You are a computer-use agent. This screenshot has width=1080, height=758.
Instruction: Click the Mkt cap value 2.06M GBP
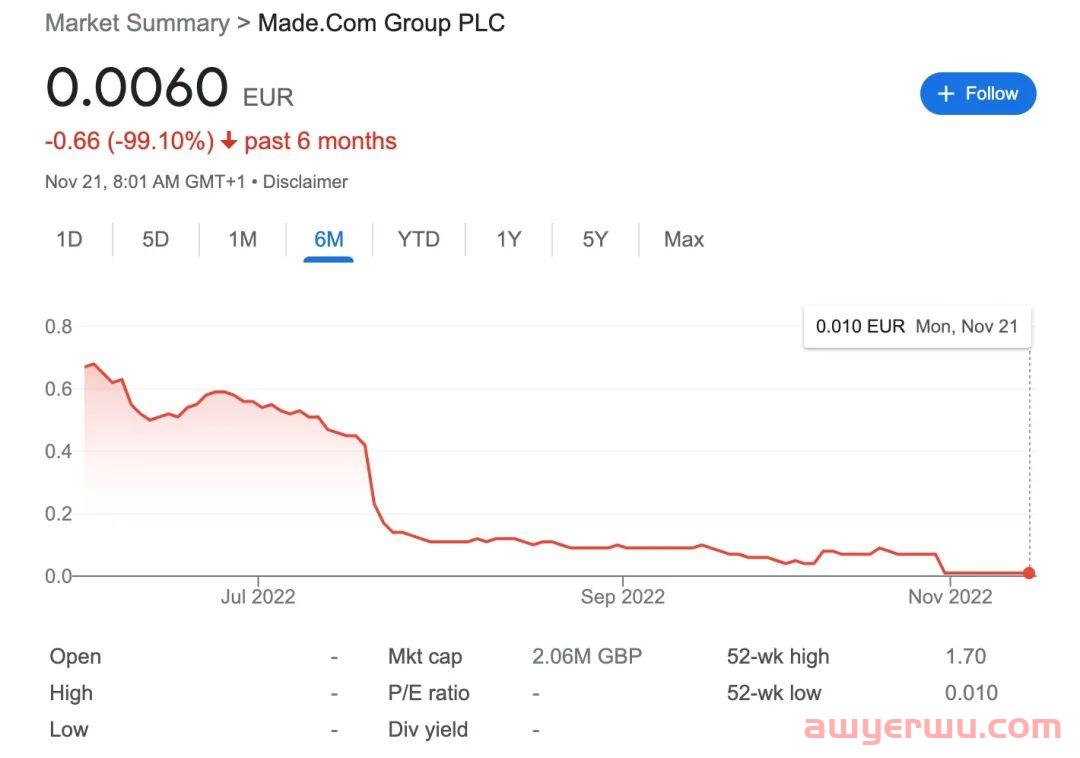[x=587, y=657]
